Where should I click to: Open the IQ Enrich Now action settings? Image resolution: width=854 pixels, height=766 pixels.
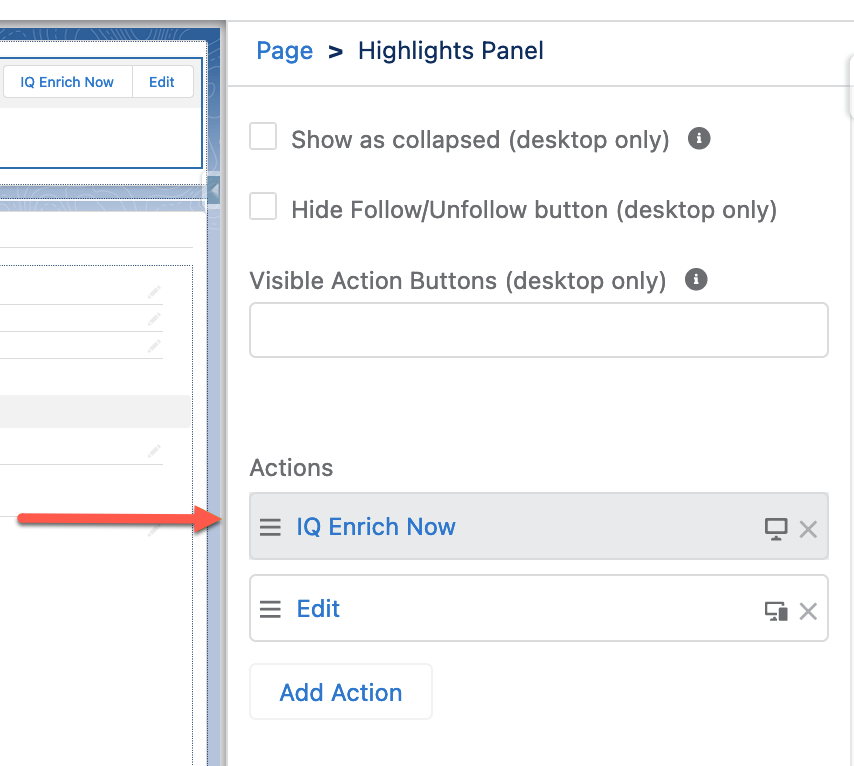(x=376, y=528)
